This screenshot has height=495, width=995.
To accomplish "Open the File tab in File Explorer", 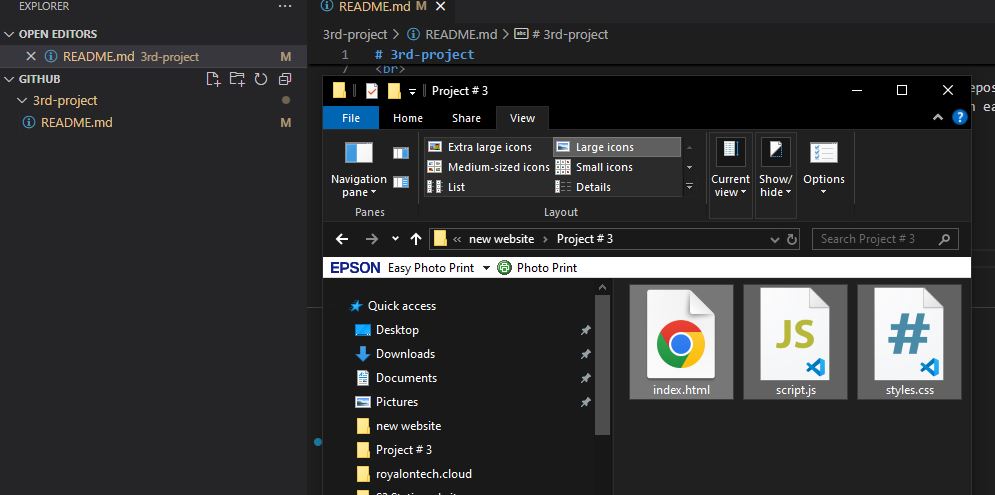I will [351, 118].
